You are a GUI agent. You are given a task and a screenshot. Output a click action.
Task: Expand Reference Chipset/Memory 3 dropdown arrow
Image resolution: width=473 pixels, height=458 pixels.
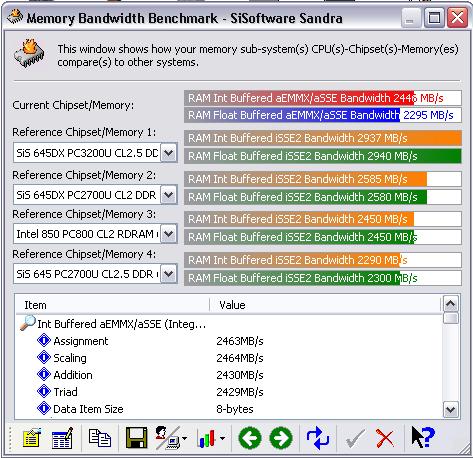click(169, 234)
